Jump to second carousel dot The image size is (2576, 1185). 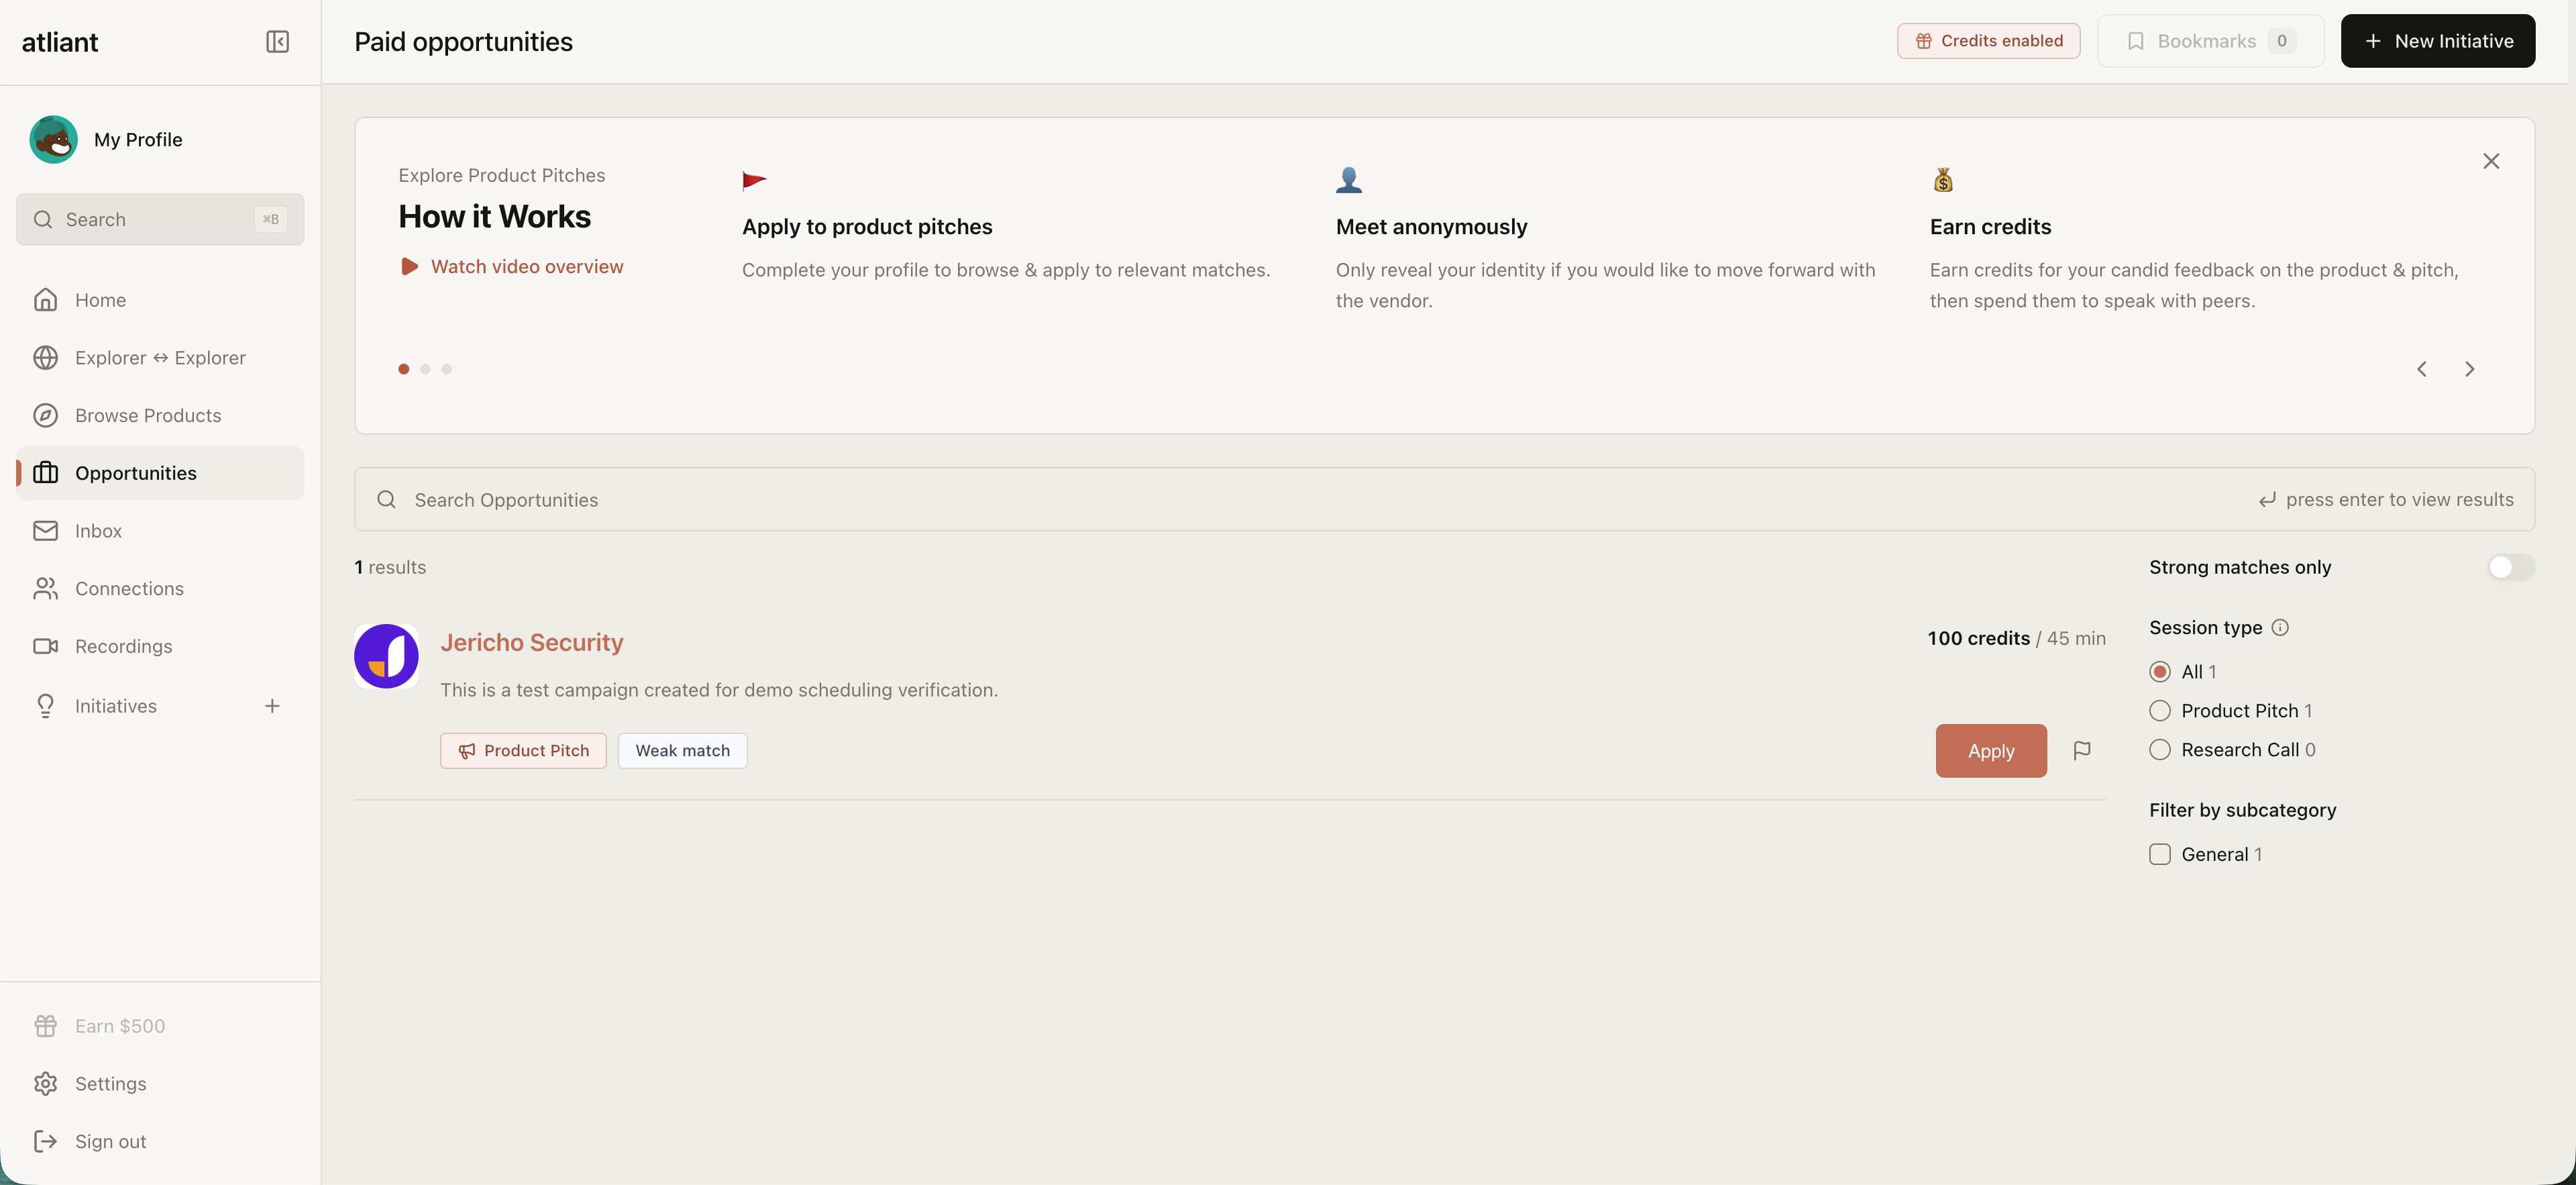coord(425,369)
